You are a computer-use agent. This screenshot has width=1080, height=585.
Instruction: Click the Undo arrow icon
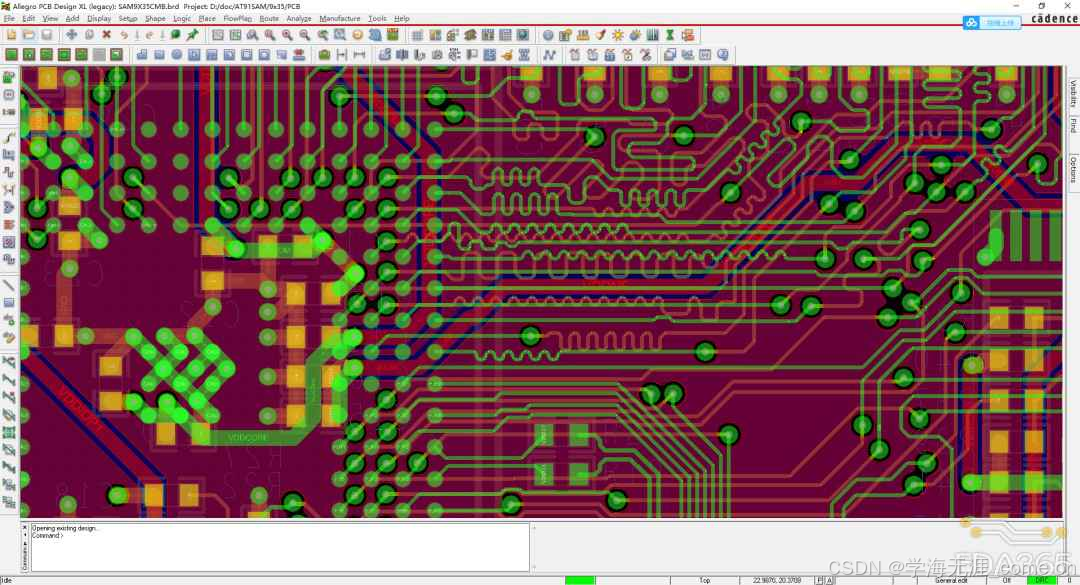coord(124,34)
